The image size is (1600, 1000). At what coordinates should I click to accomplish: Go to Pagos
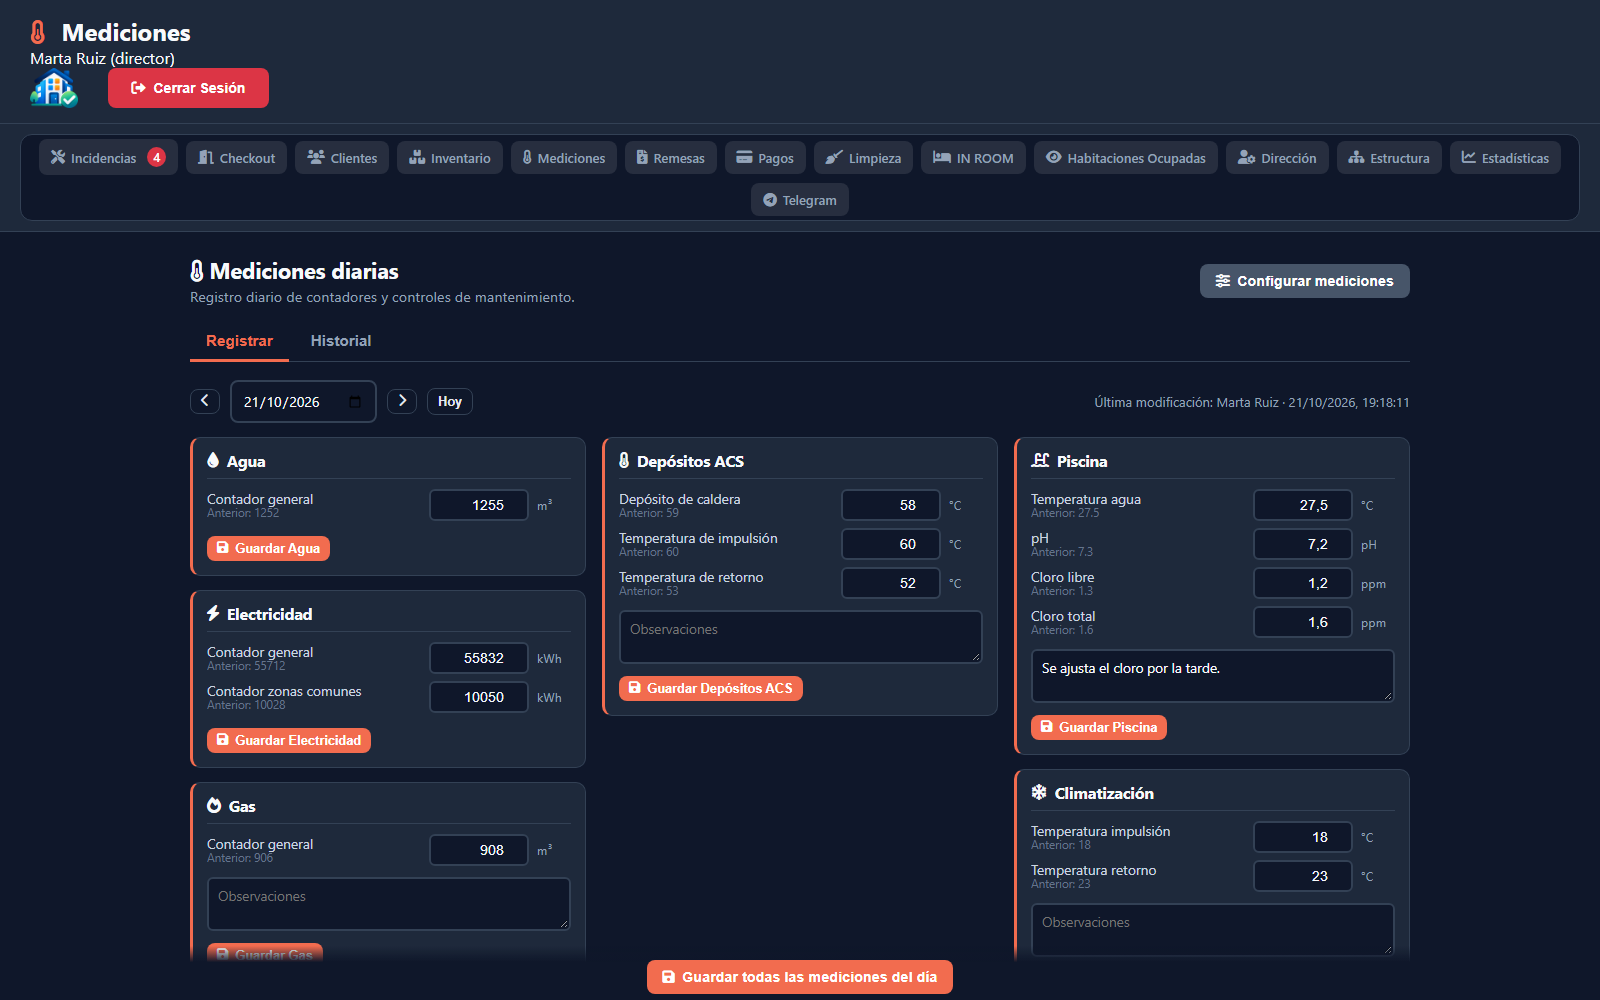[765, 158]
